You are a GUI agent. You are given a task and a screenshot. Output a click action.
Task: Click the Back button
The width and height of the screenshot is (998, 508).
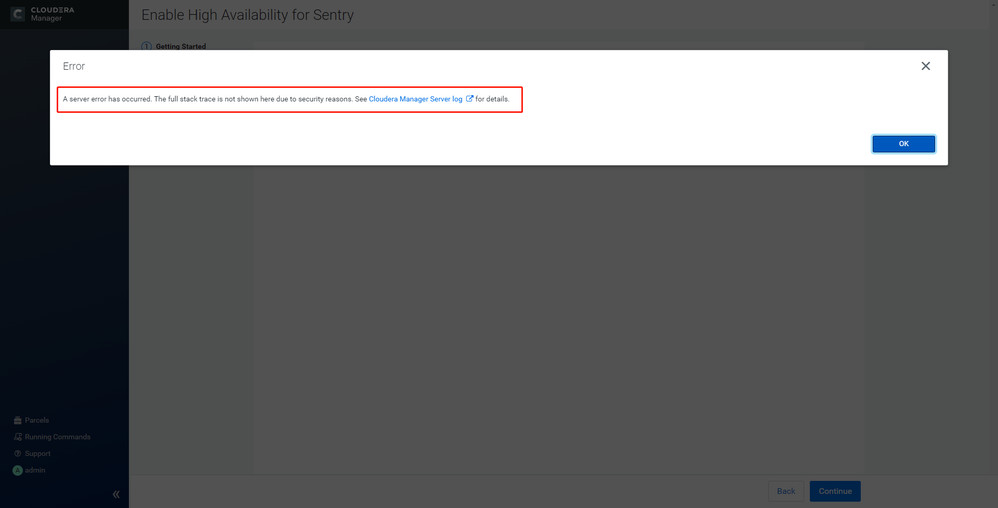coord(786,491)
